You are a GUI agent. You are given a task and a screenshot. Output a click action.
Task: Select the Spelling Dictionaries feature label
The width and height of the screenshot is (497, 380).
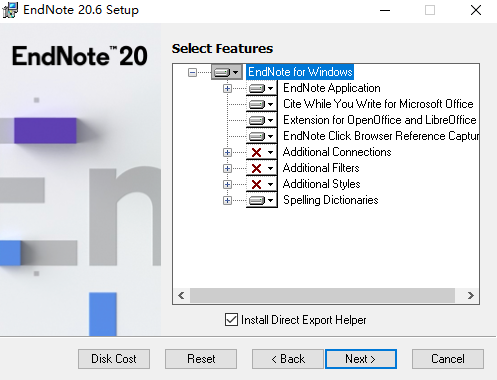[331, 200]
